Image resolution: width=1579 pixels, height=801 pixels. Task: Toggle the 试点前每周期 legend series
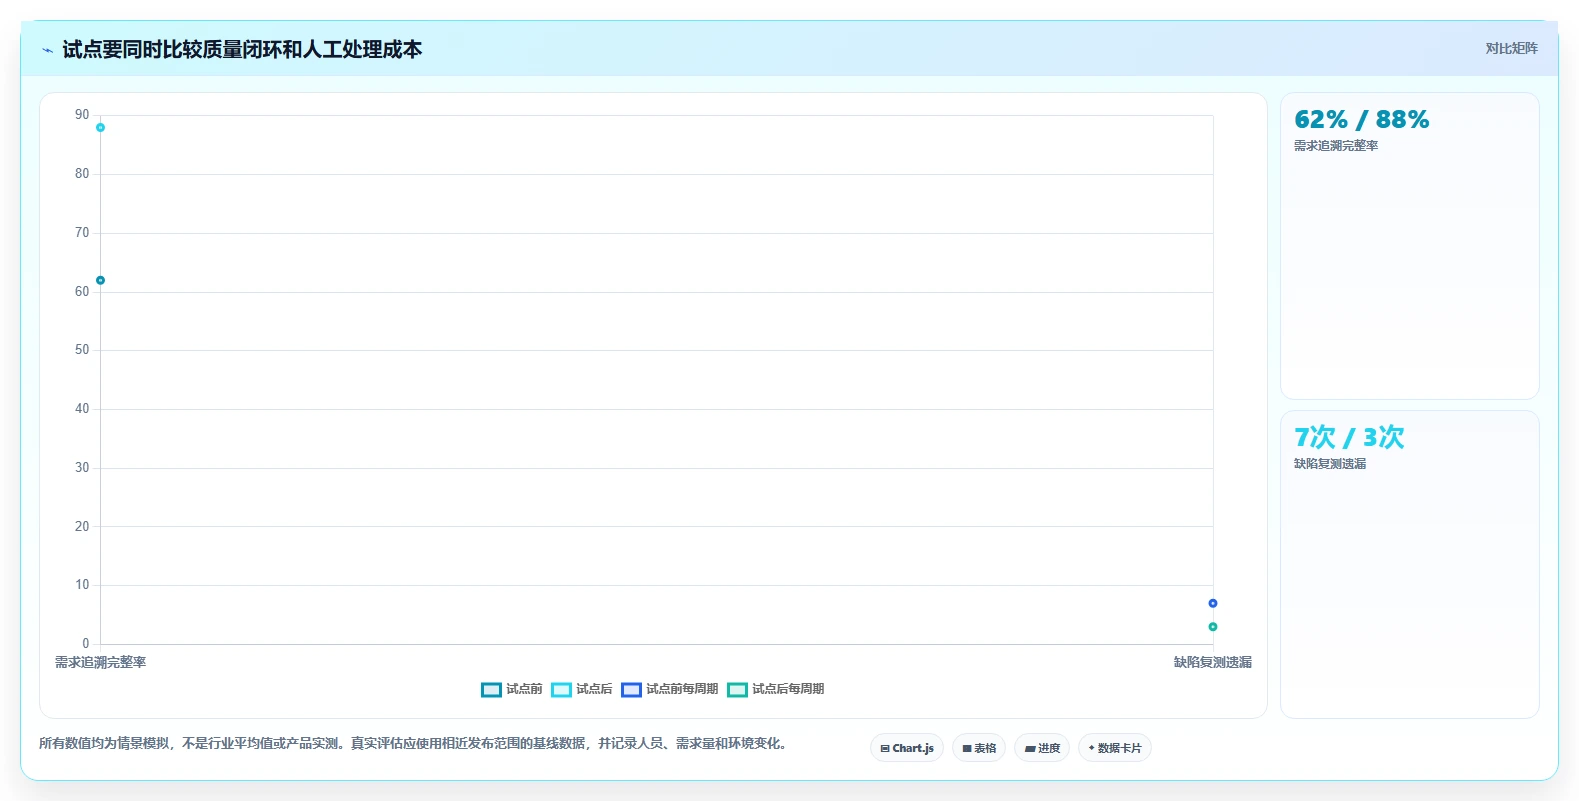click(x=669, y=689)
